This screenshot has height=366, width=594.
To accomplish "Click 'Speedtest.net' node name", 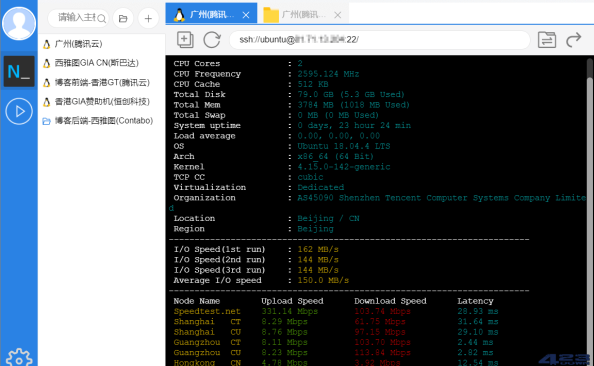I will [207, 311].
